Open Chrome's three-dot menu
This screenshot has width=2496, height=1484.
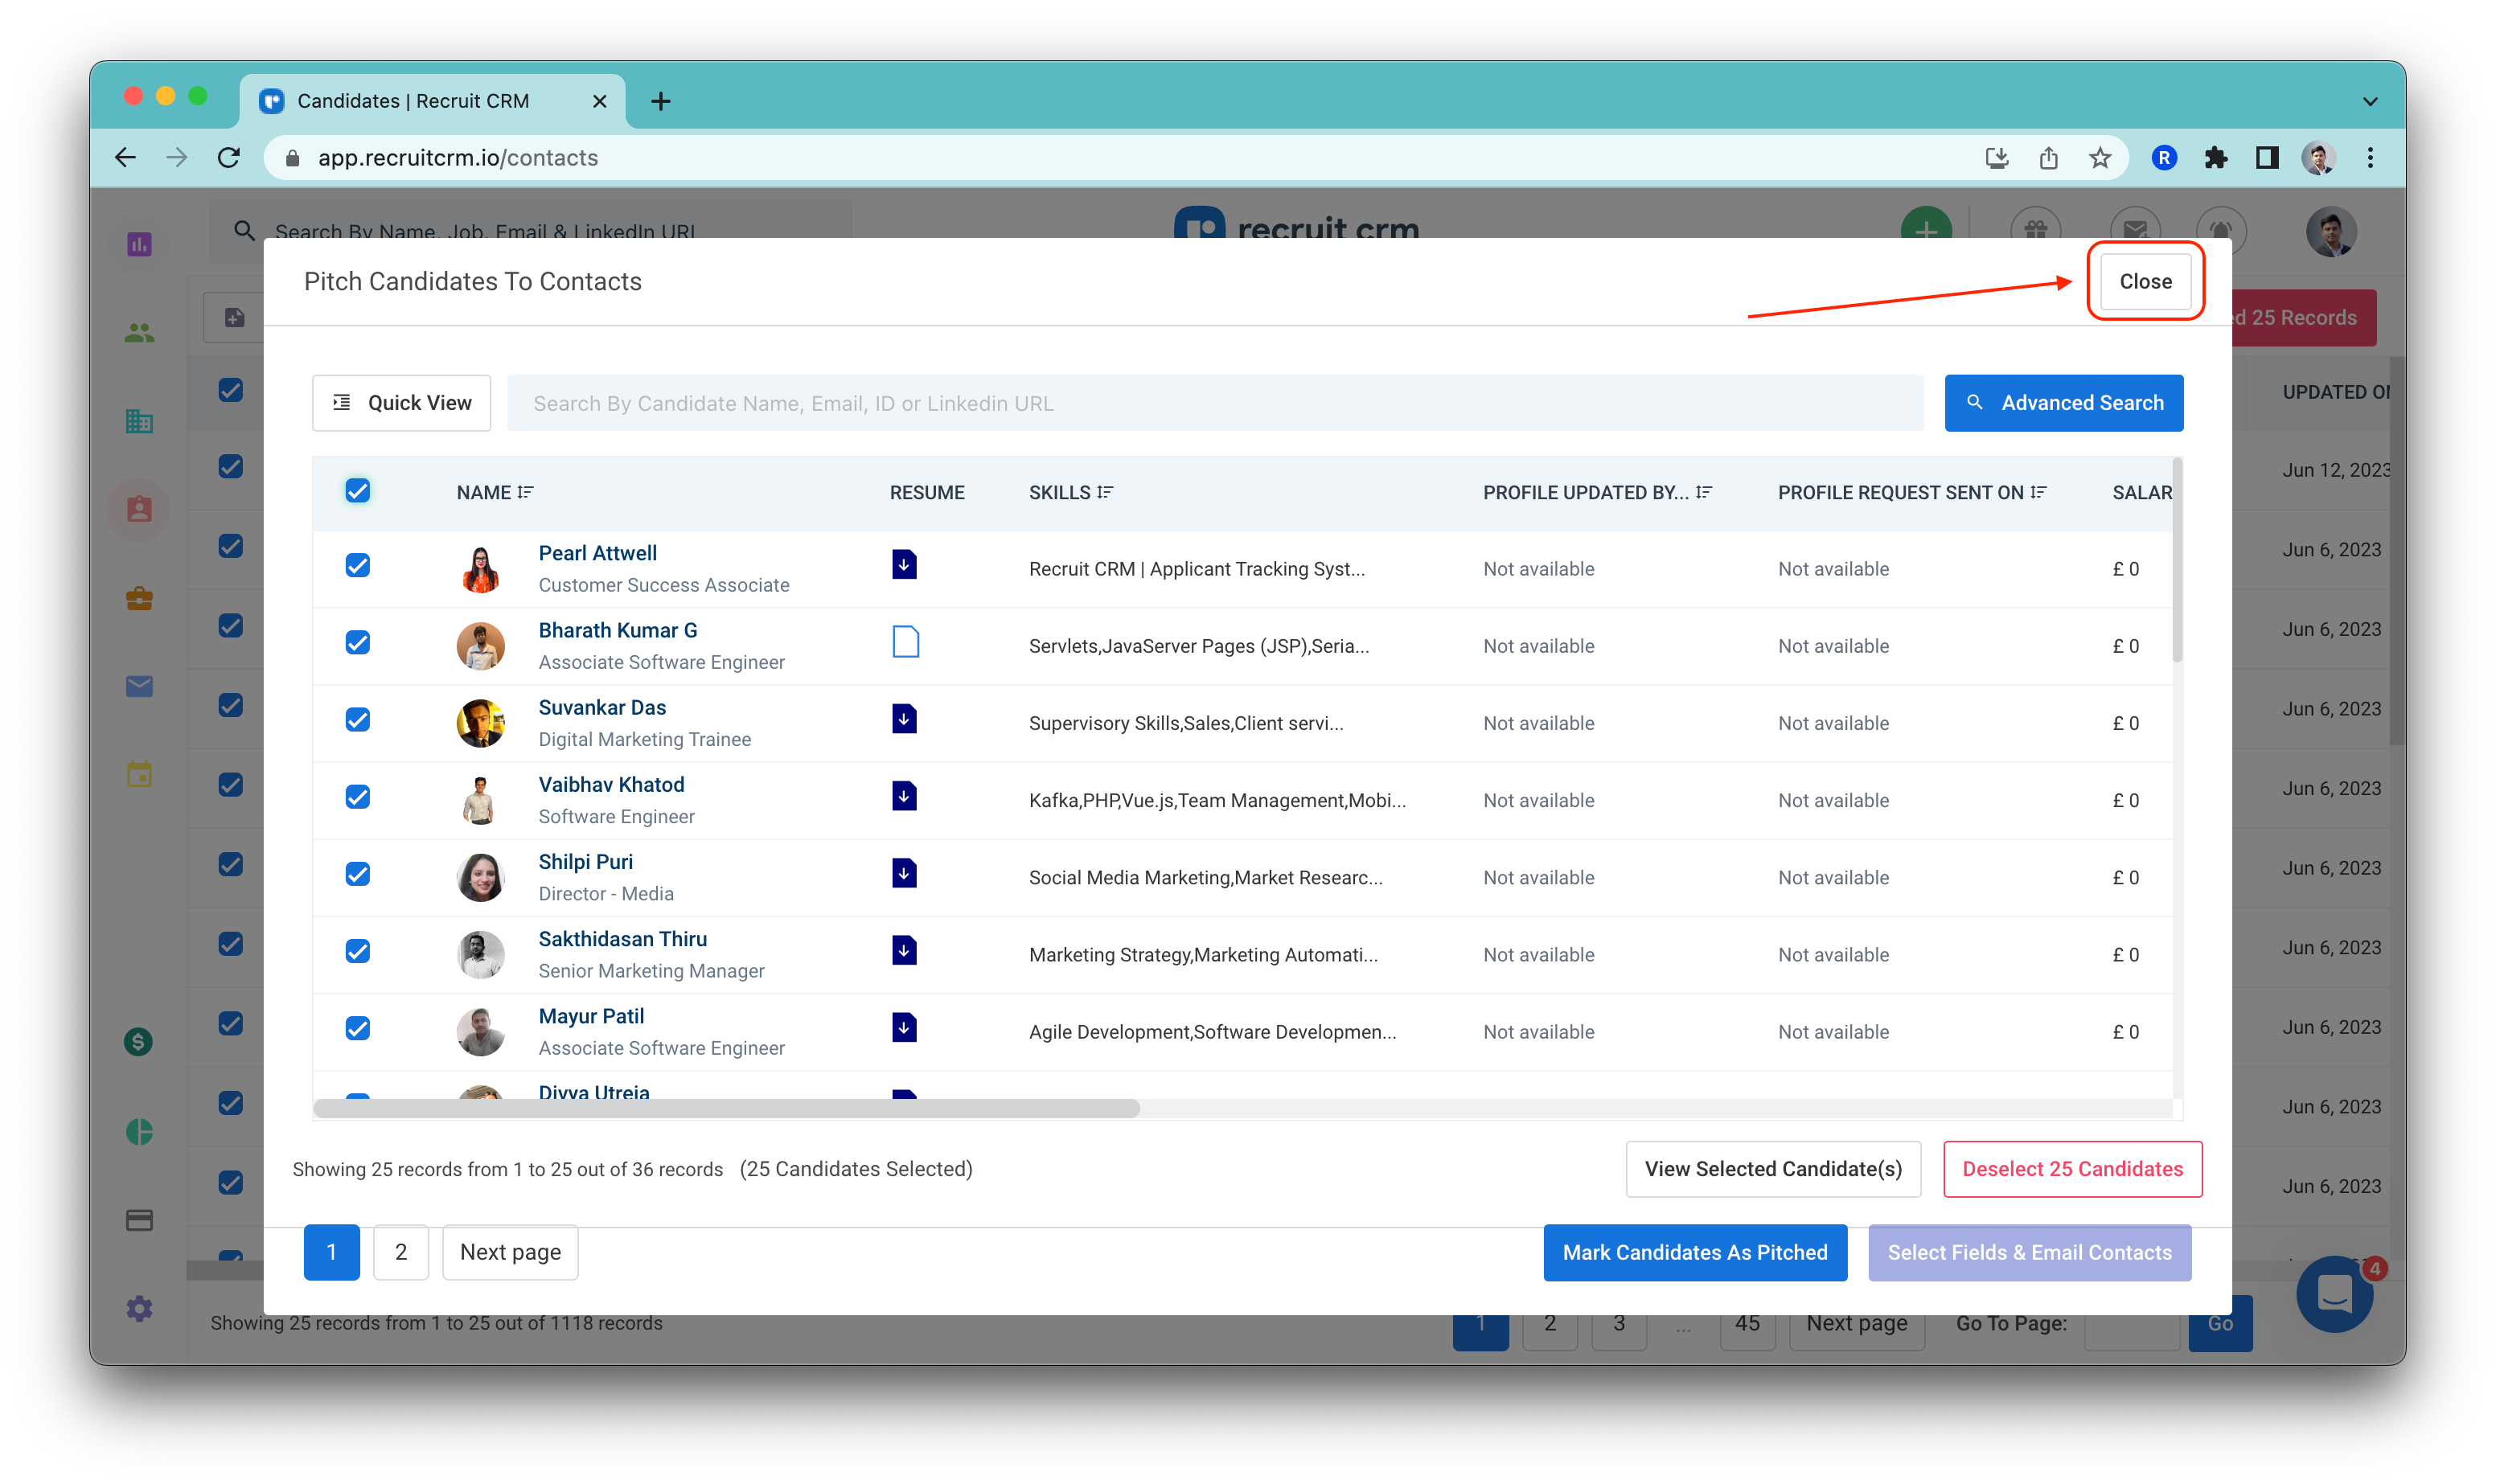tap(2369, 158)
